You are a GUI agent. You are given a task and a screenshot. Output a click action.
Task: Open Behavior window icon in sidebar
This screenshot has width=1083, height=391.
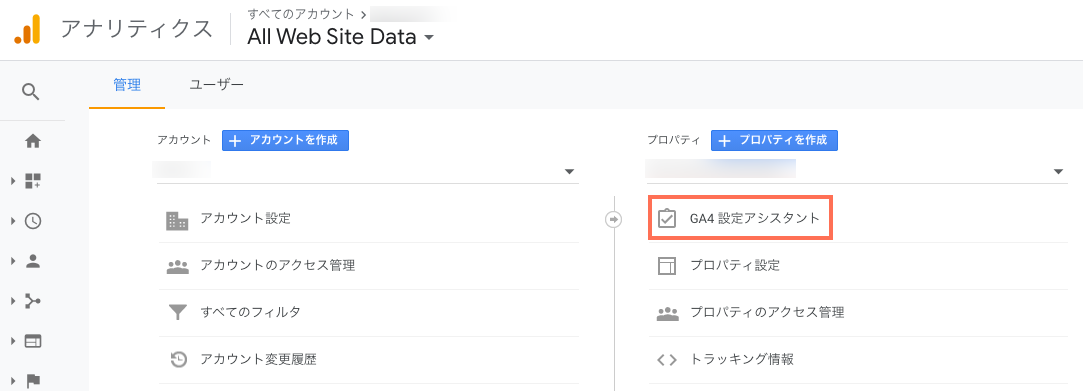click(32, 341)
